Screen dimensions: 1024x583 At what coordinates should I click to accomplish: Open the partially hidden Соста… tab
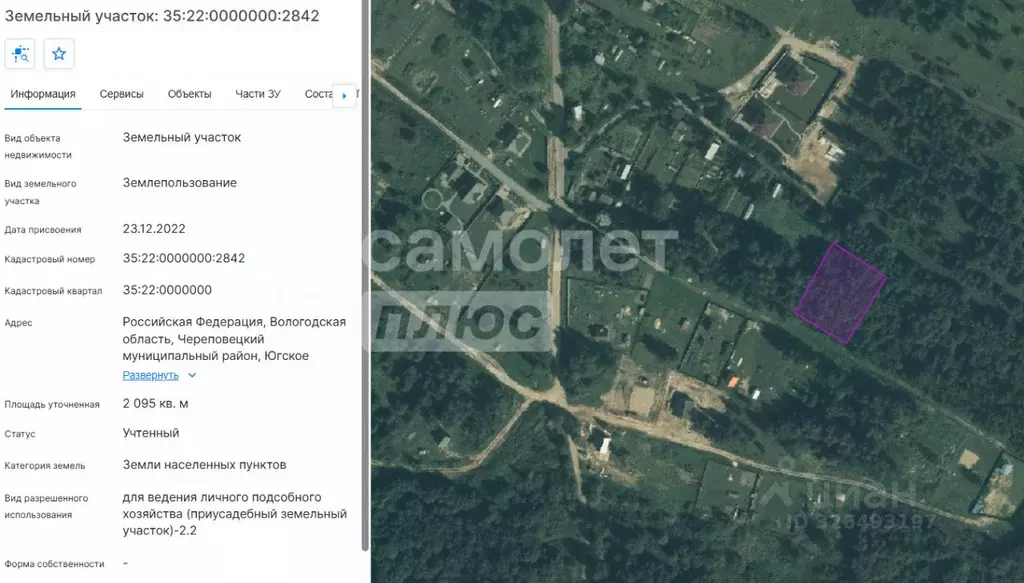click(x=317, y=94)
